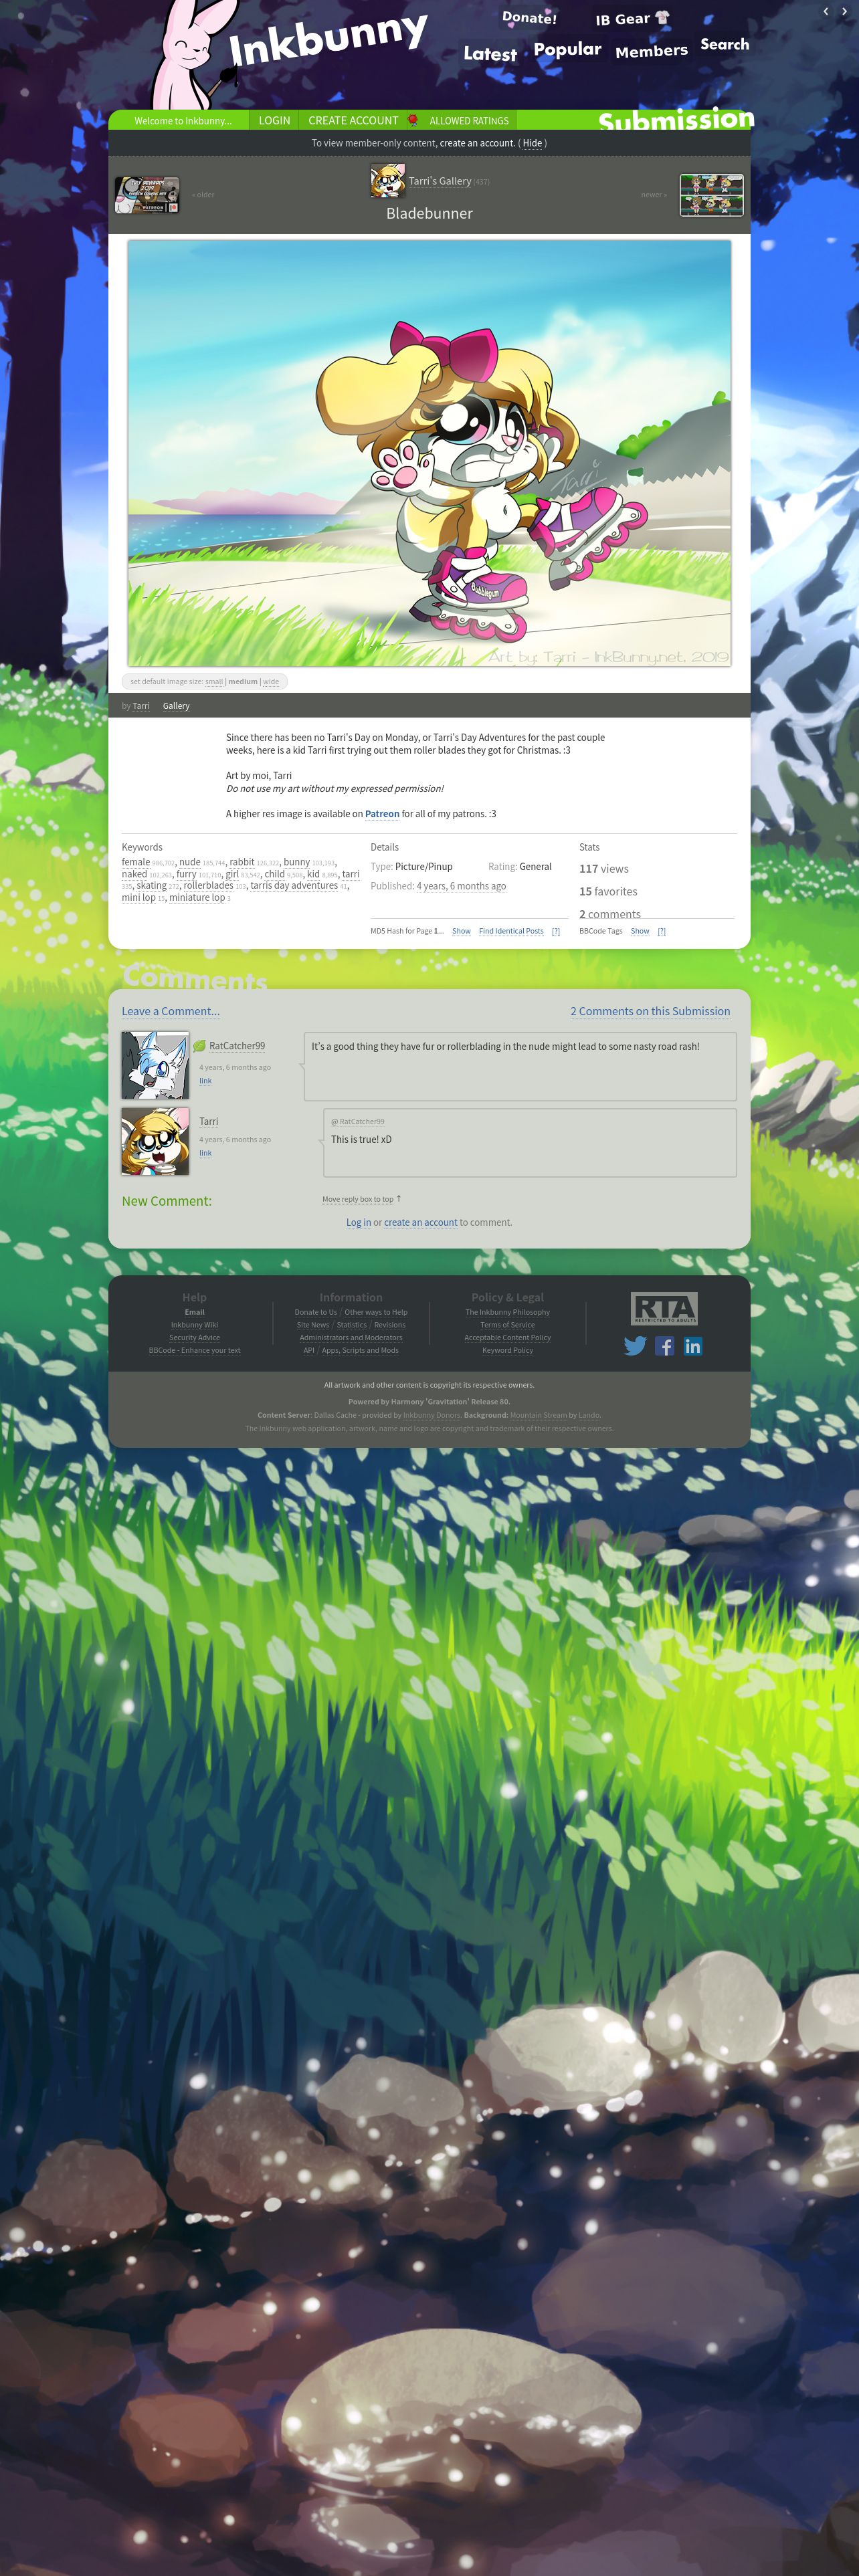Click 'Log in' below the comments
The height and width of the screenshot is (2576, 859).
358,1223
